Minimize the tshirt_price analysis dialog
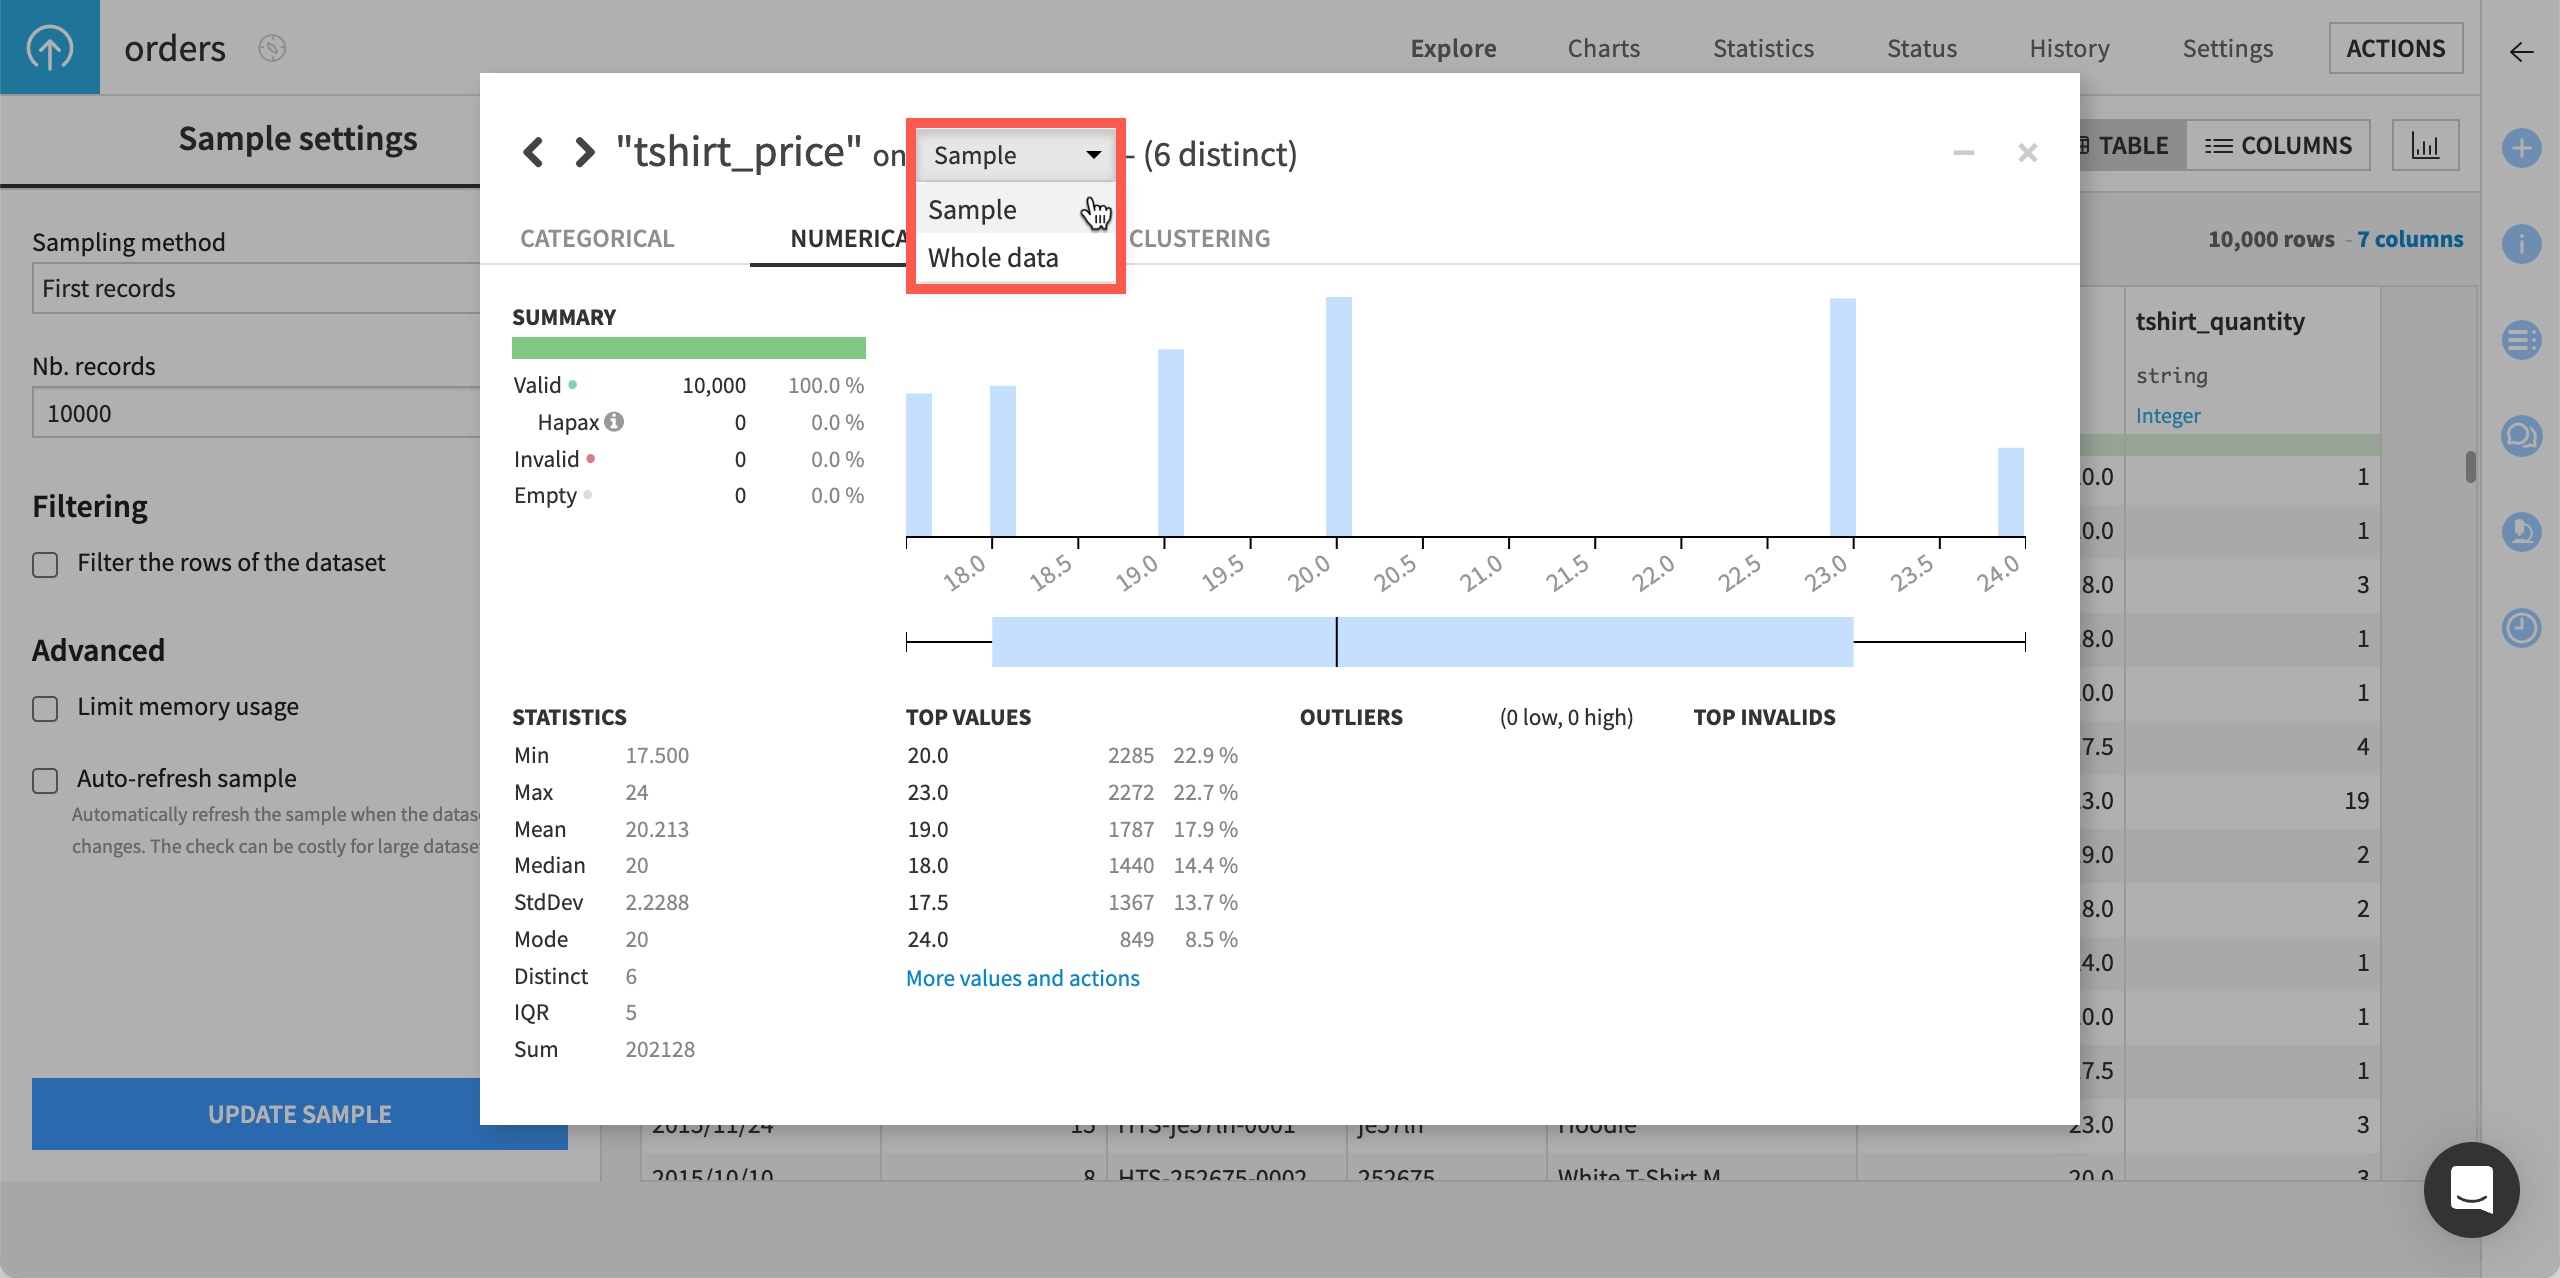The height and width of the screenshot is (1278, 2560). 1964,153
